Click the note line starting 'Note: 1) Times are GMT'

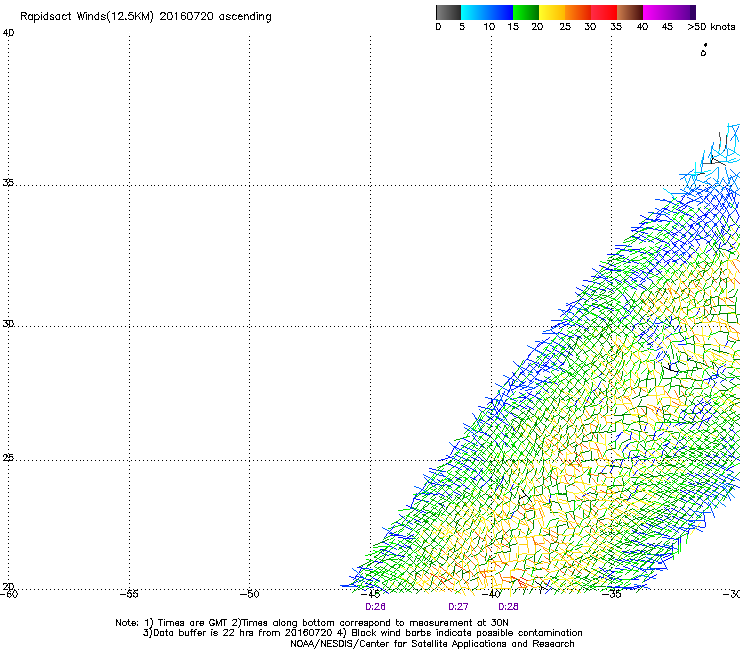pyautogui.click(x=312, y=623)
